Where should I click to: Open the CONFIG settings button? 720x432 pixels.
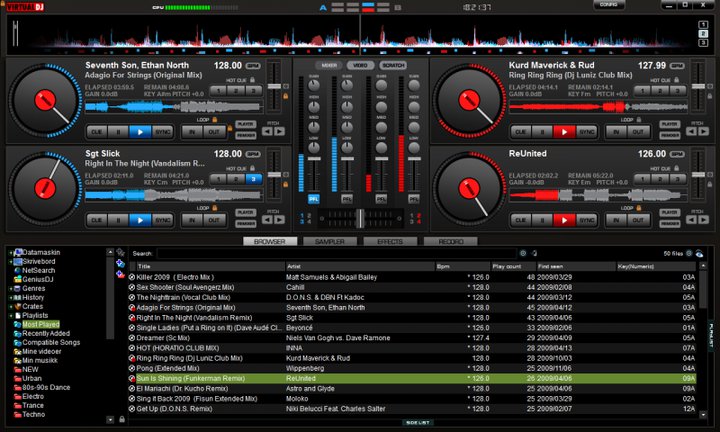[x=608, y=5]
